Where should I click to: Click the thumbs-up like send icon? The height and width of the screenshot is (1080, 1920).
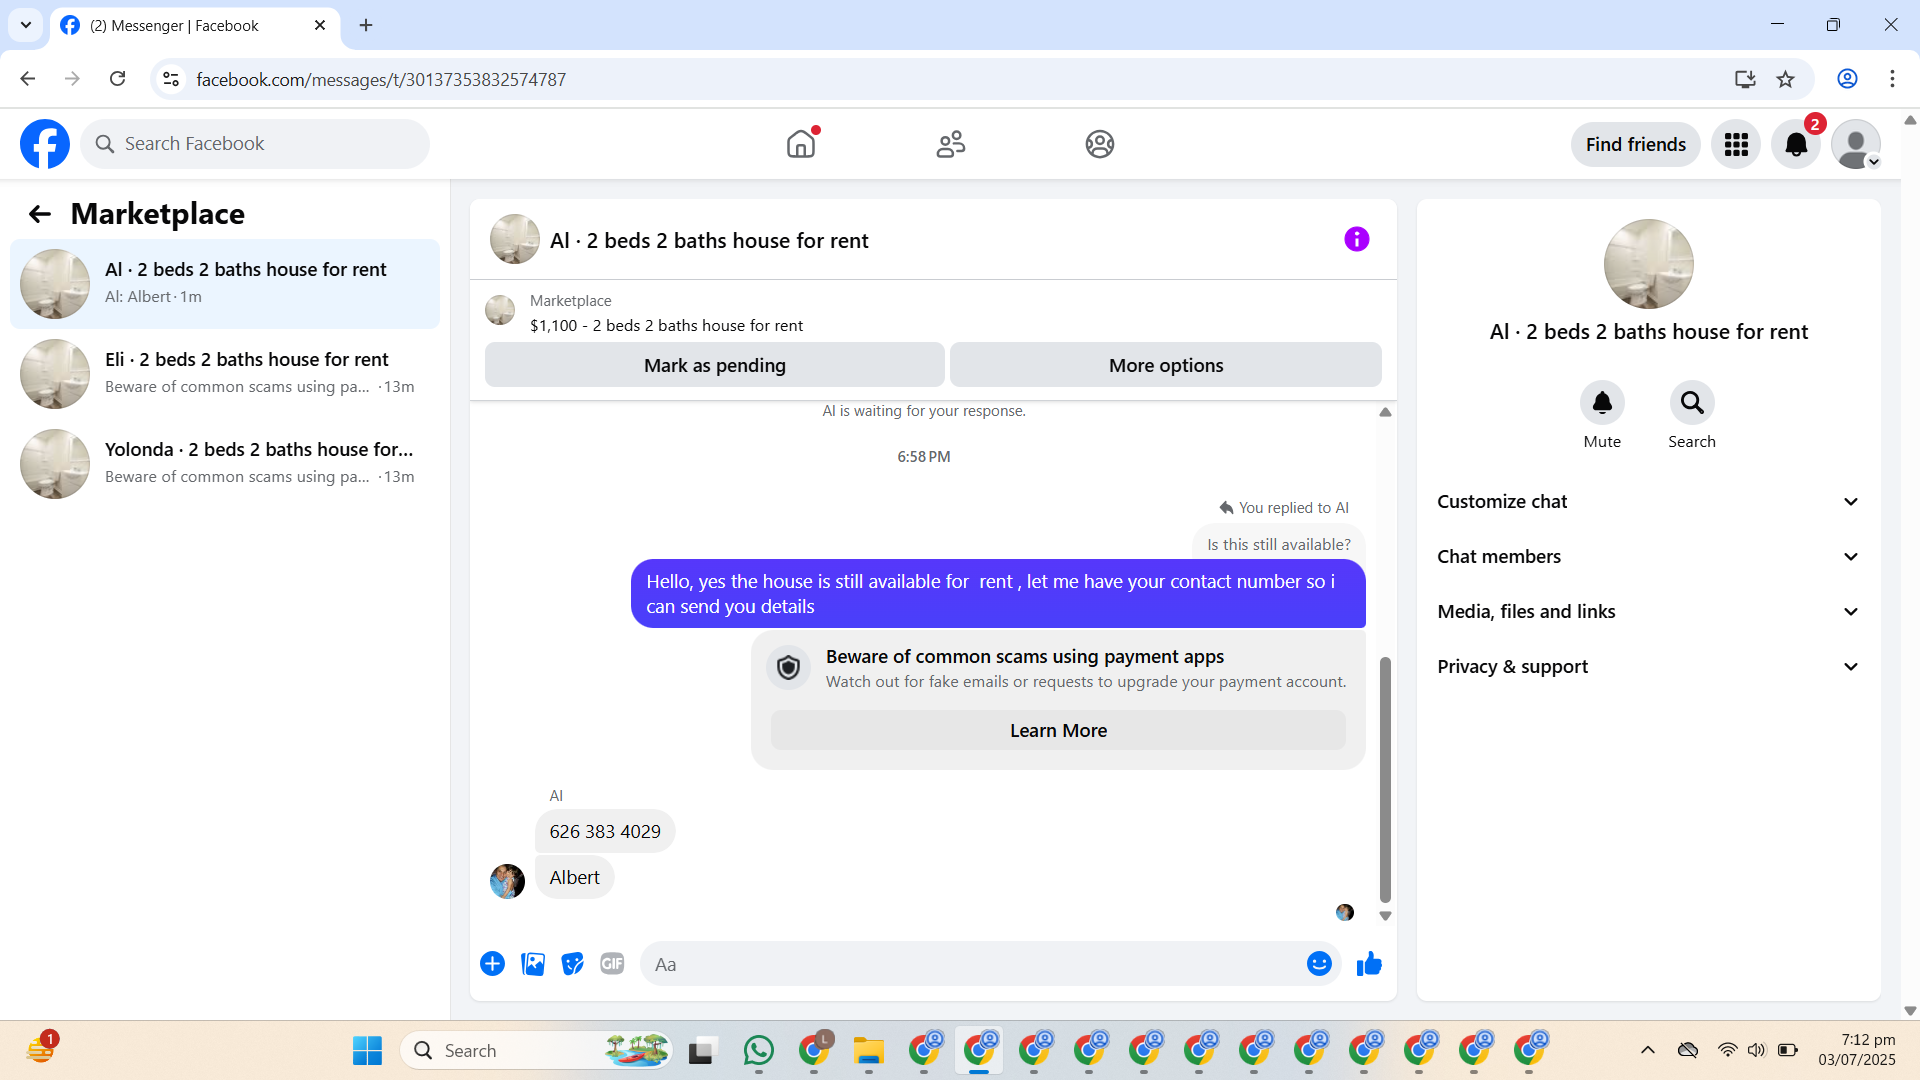[x=1369, y=964]
